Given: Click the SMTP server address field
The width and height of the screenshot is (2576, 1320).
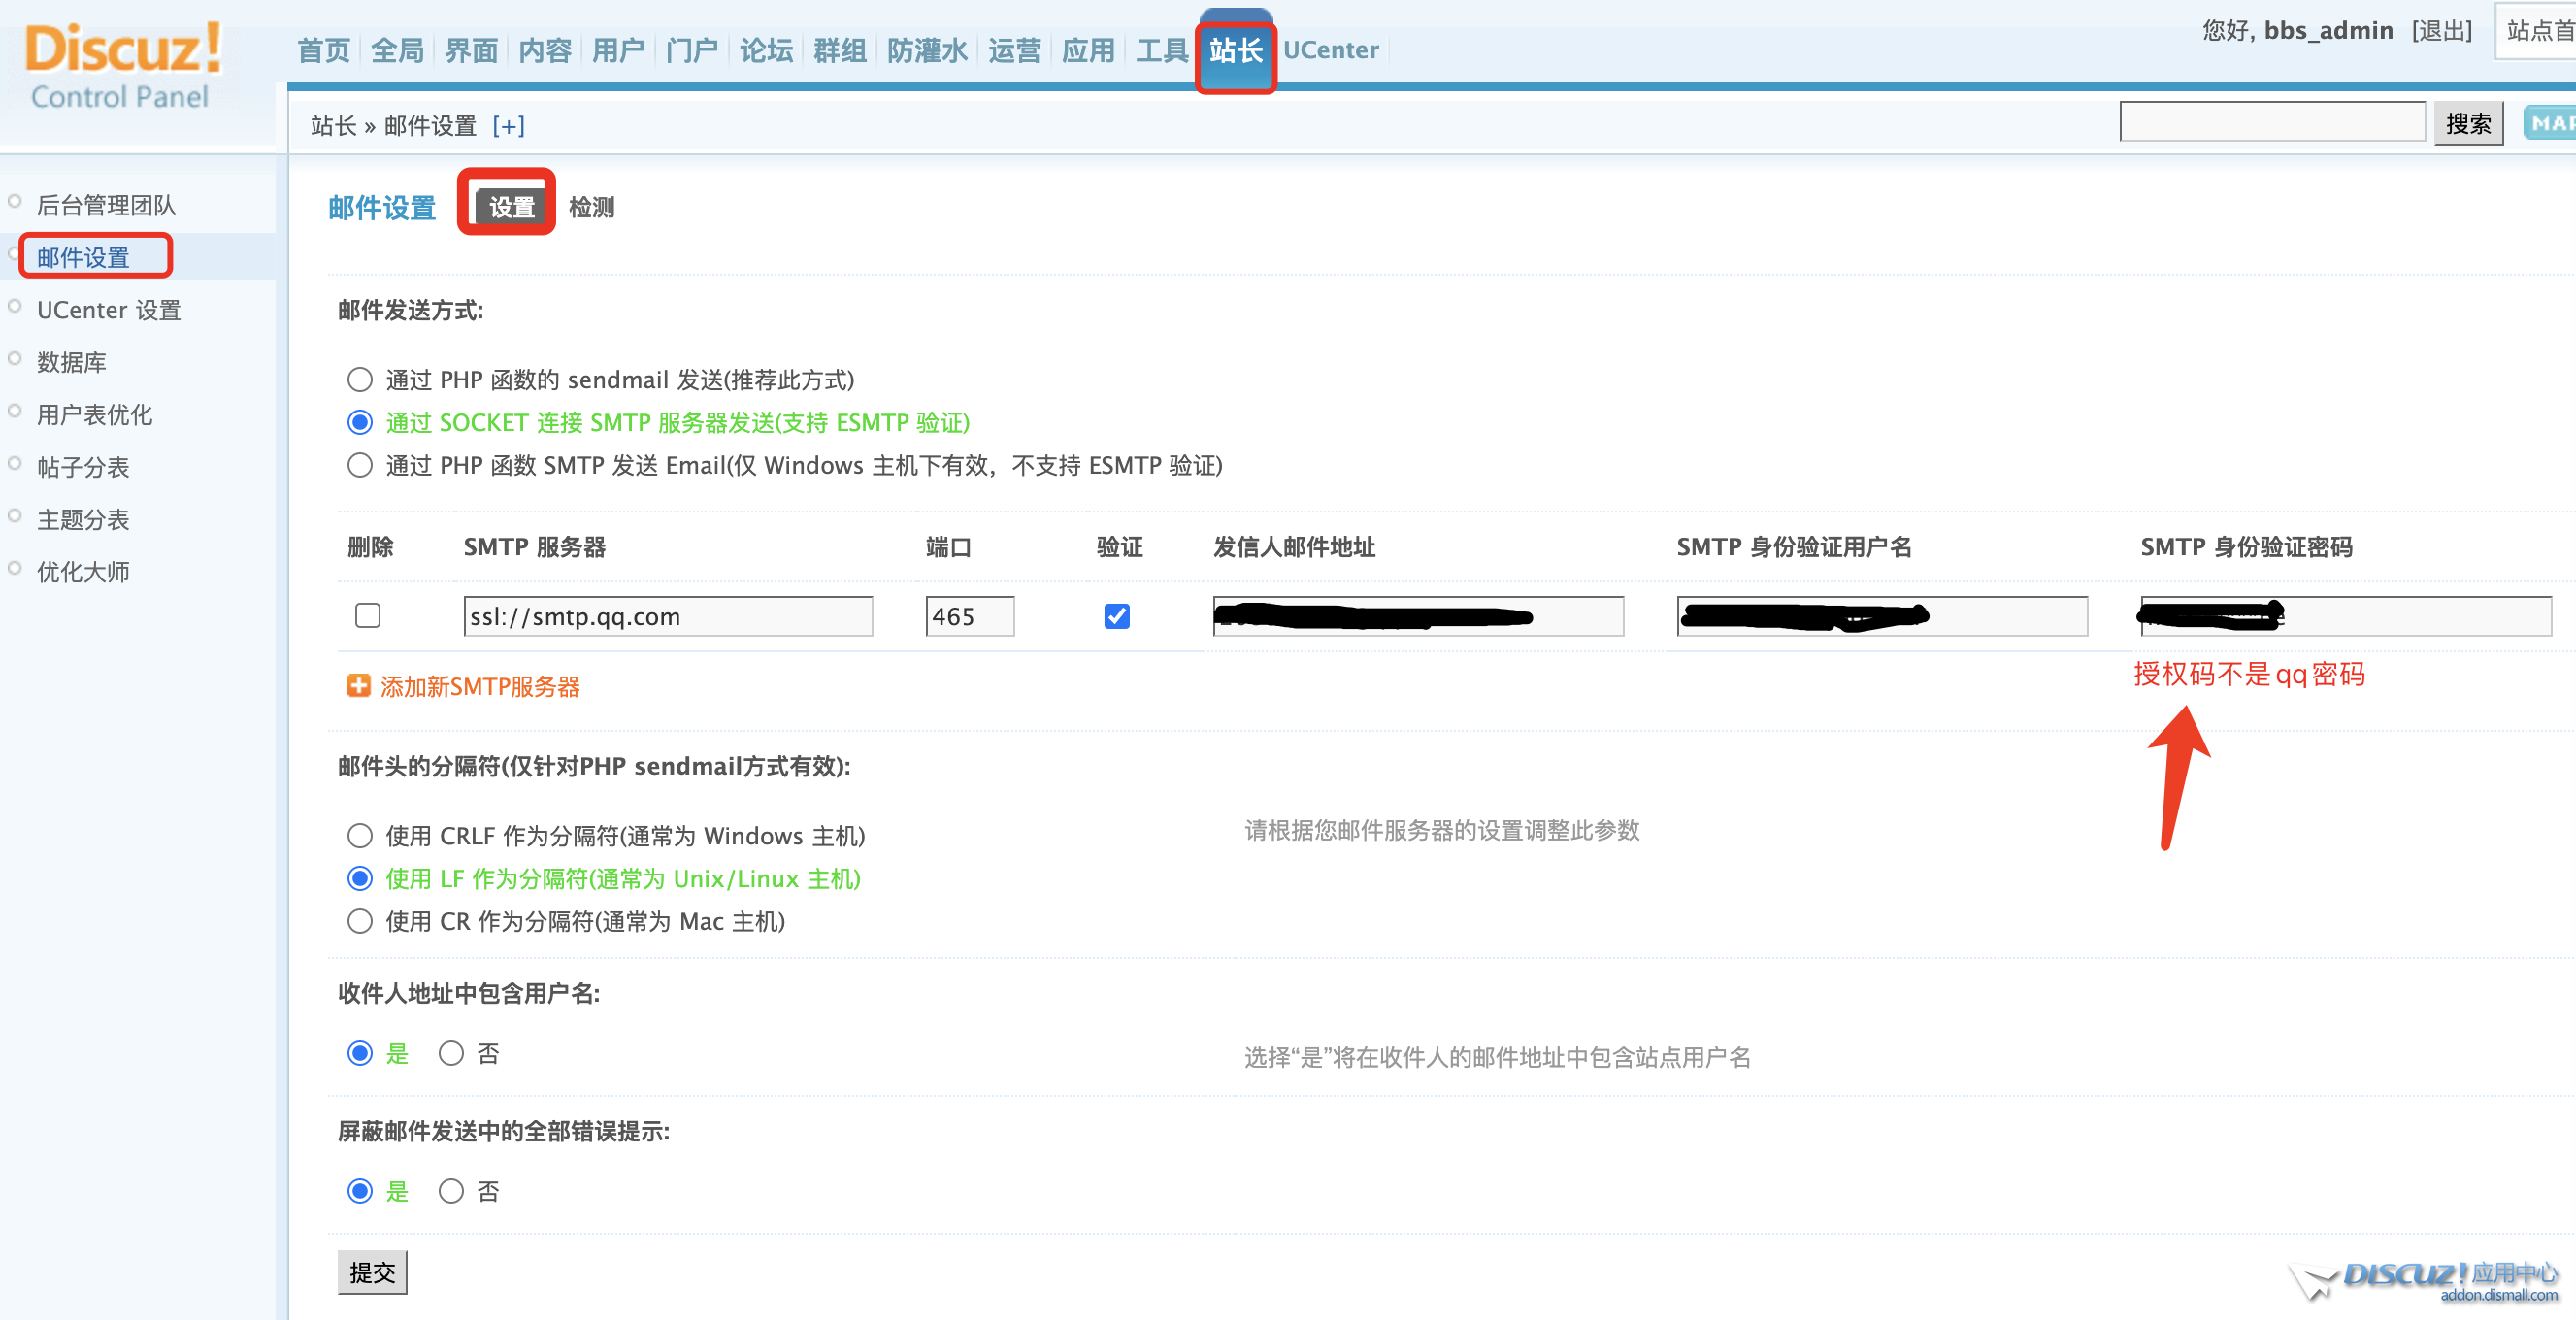Looking at the screenshot, I should coord(667,616).
